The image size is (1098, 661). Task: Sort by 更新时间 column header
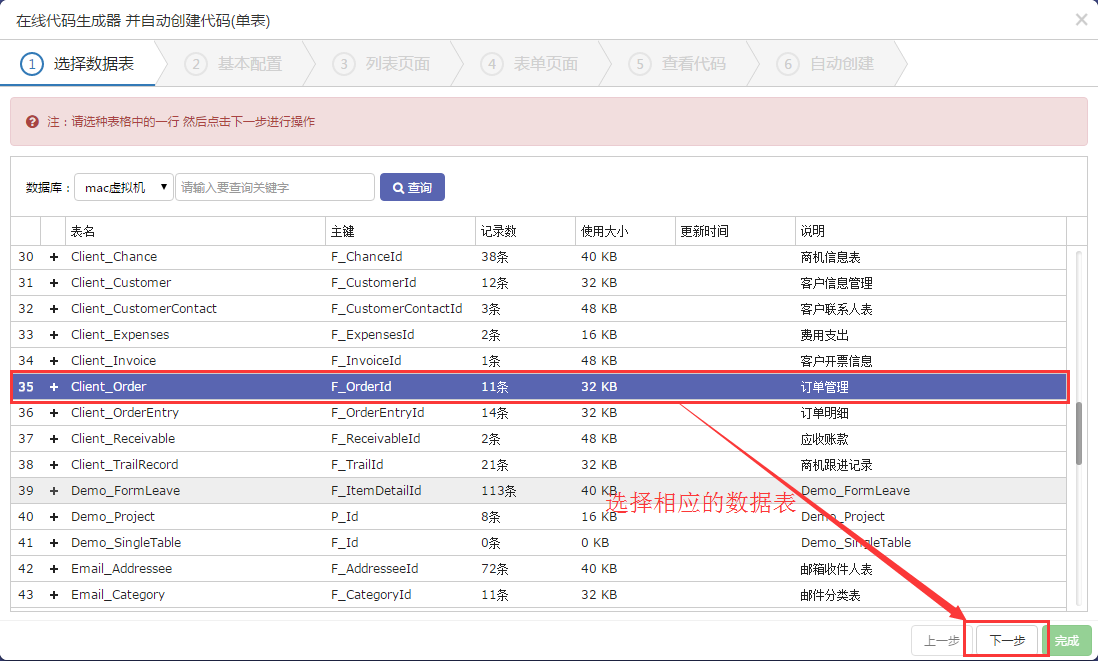735,231
